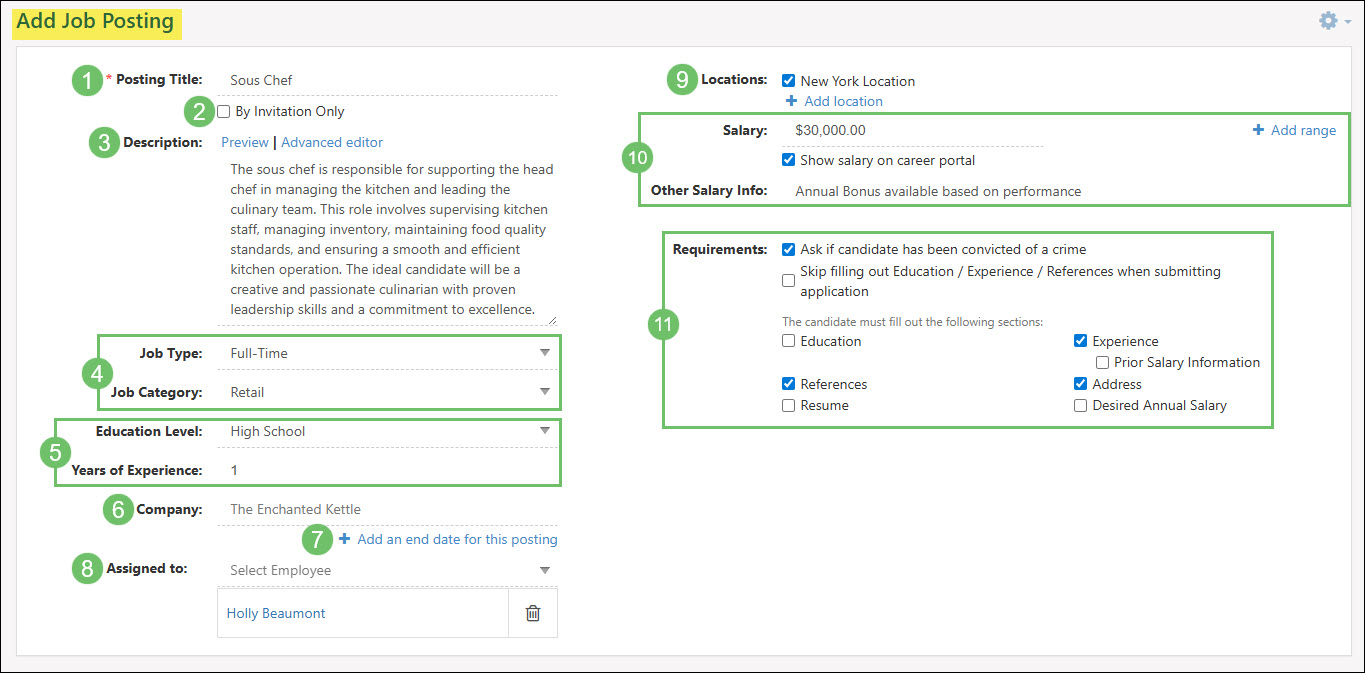The image size is (1365, 673).
Task: Tick the Prior Salary Information checkbox
Action: 1103,363
